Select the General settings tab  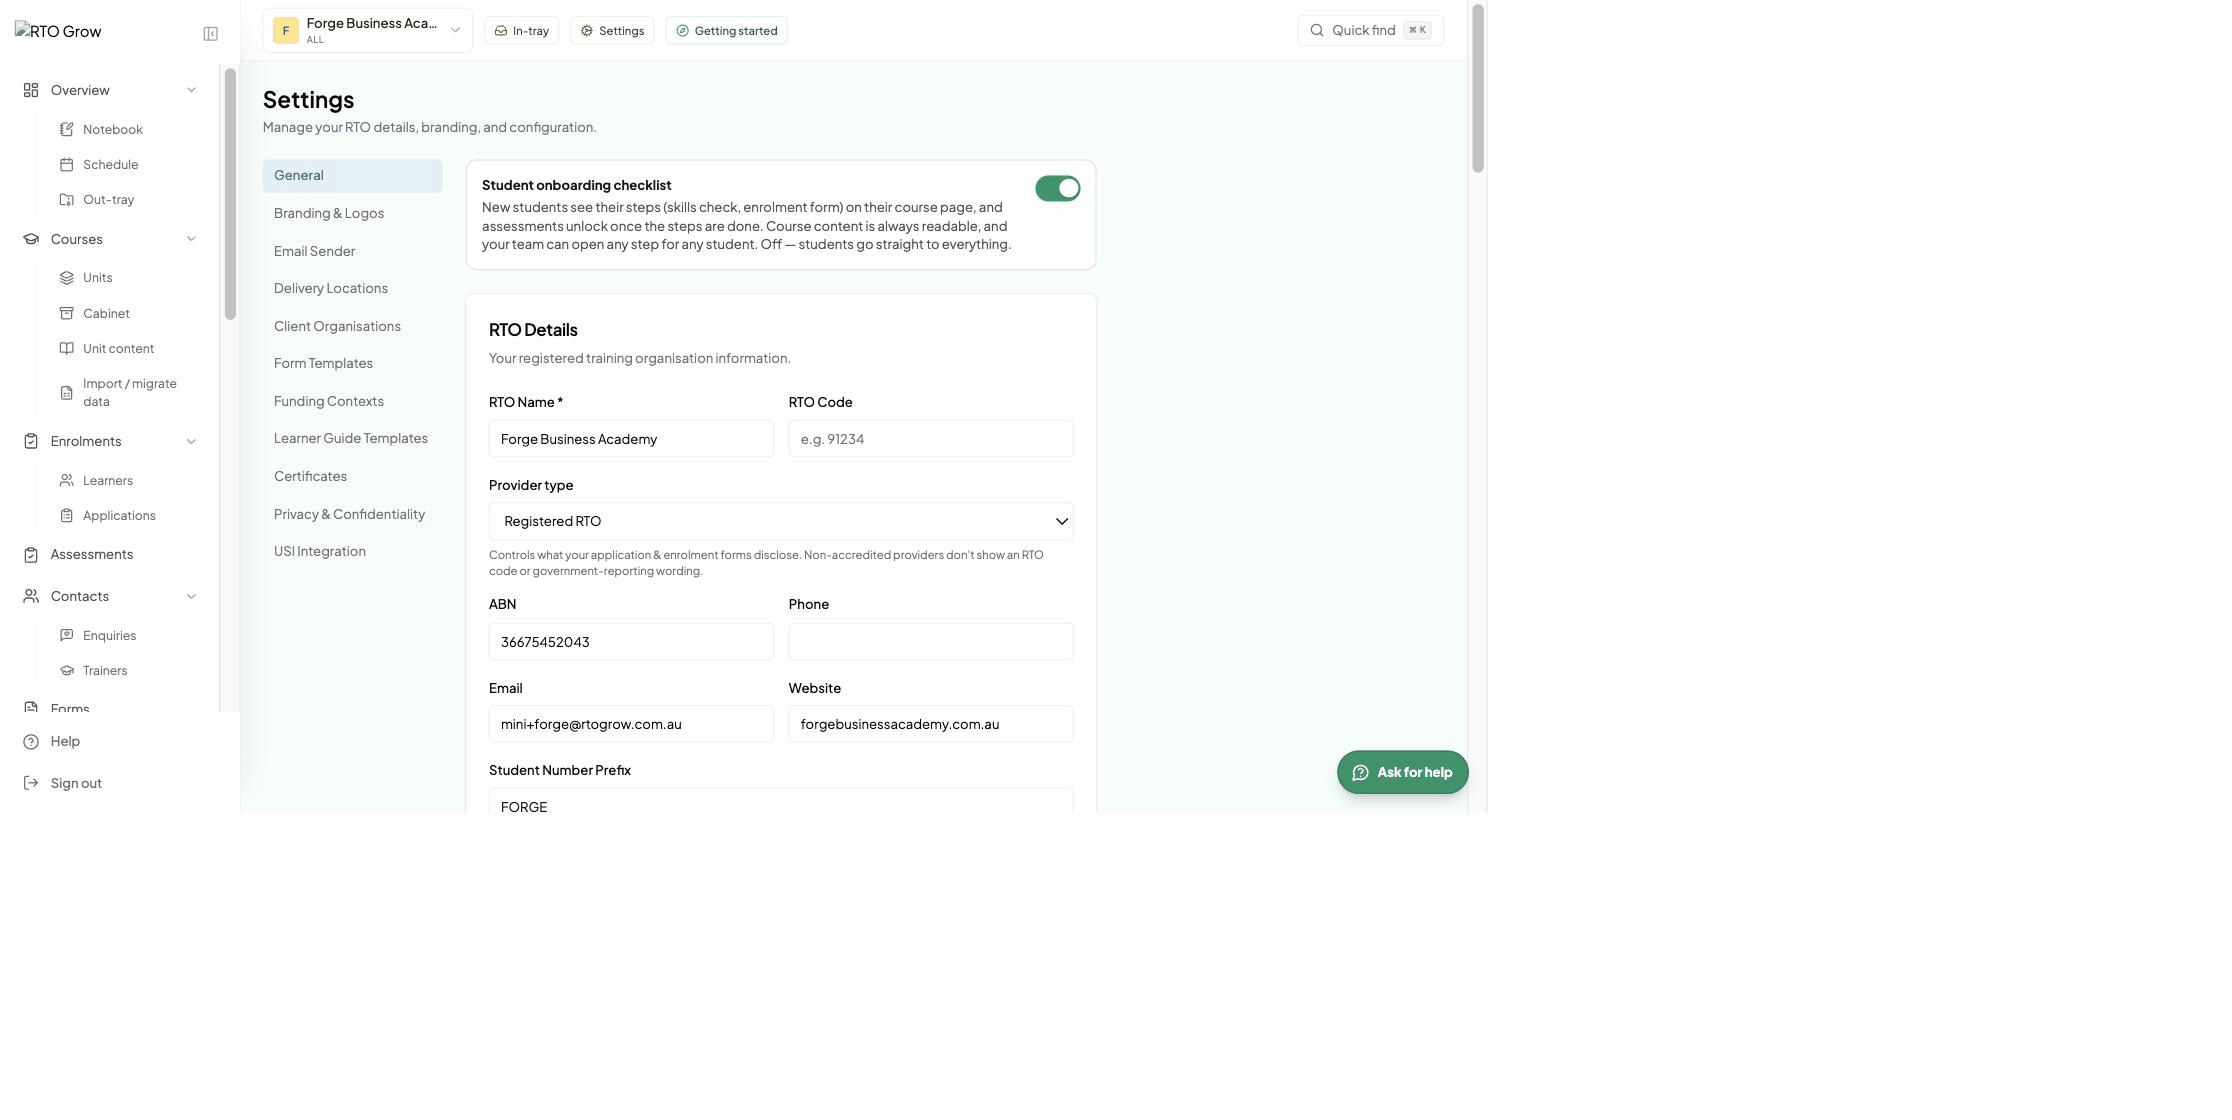coord(352,176)
